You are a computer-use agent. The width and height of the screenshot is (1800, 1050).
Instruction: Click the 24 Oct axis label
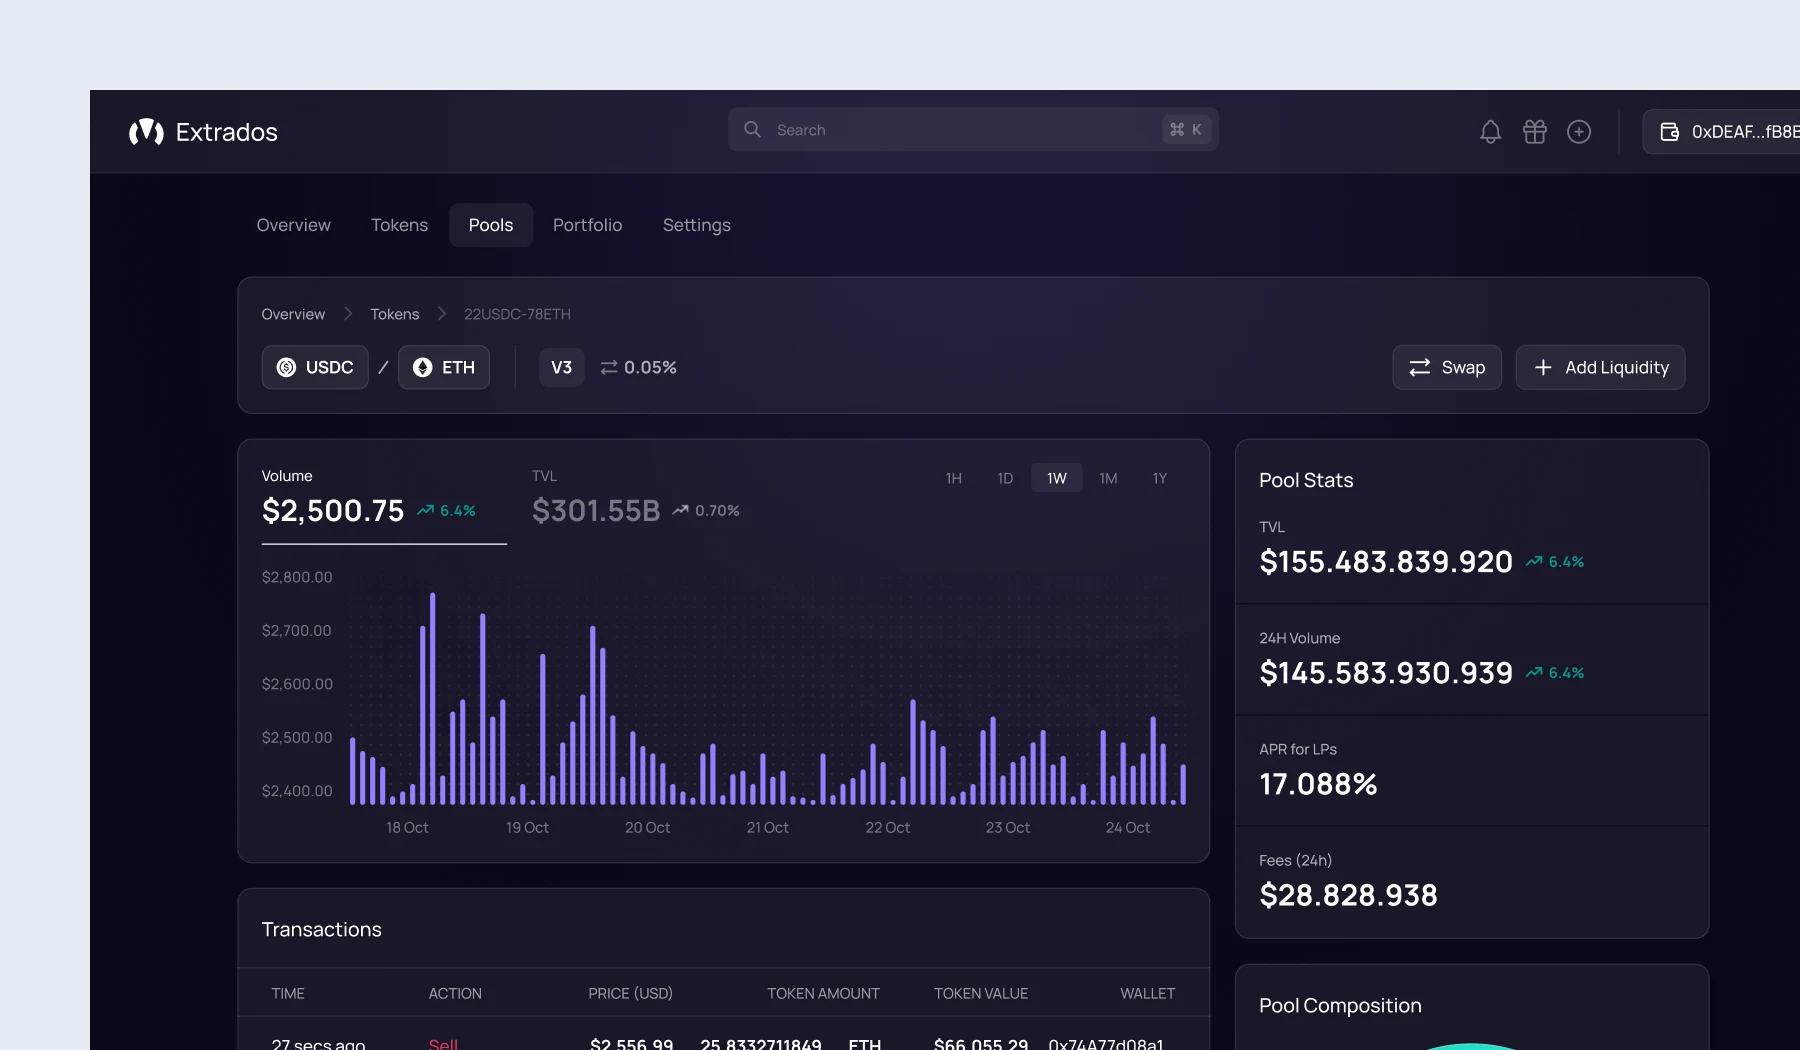pos(1128,828)
